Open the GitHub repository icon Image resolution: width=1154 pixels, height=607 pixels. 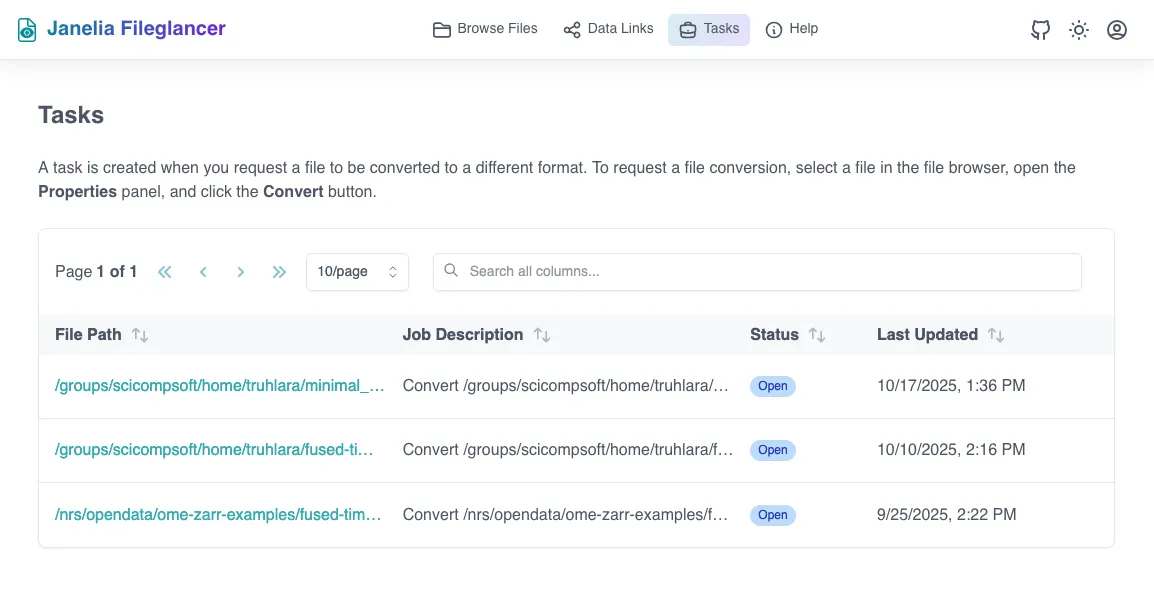pos(1040,30)
